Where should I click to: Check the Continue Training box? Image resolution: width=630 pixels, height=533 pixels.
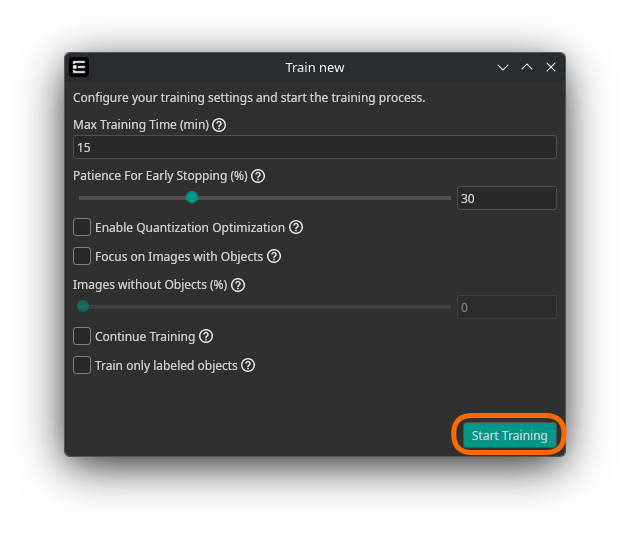click(82, 337)
